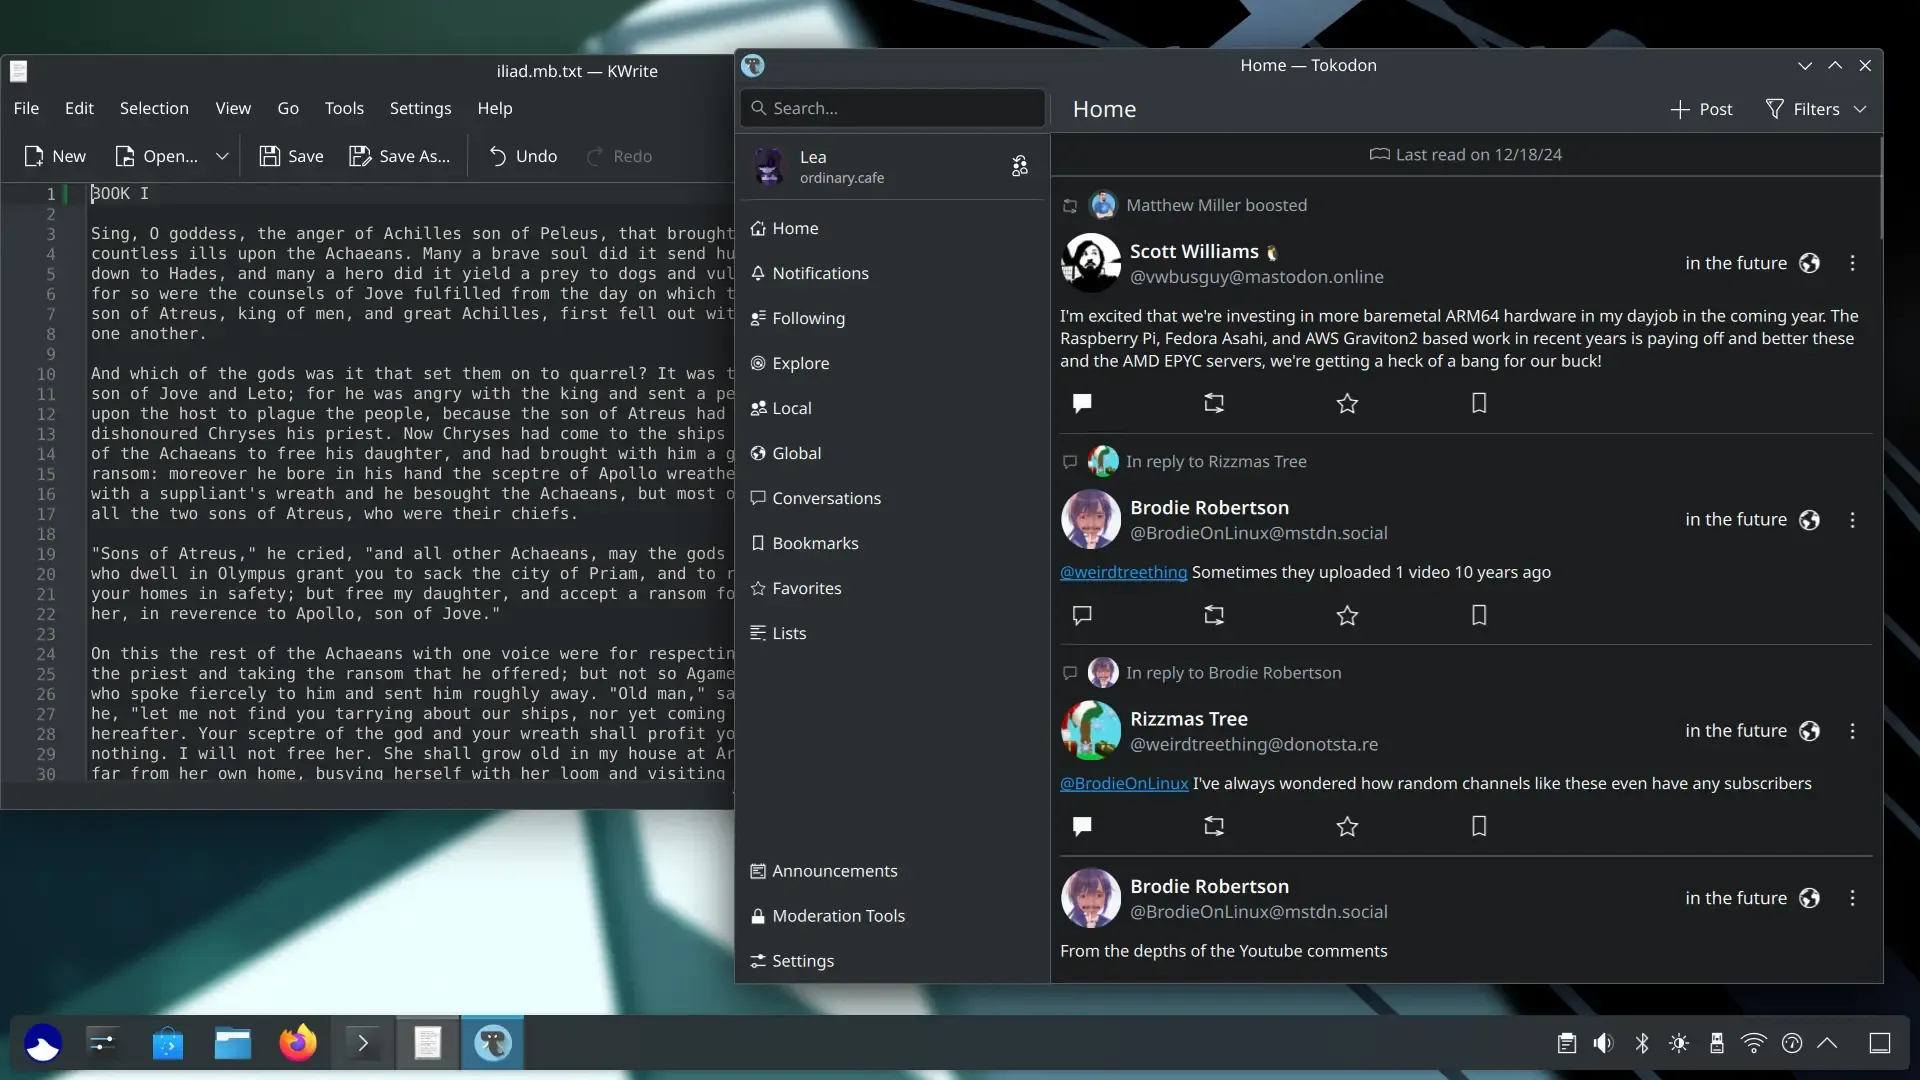1920x1080 pixels.
Task: Click Open... in KWrite toolbar
Action: pos(156,156)
